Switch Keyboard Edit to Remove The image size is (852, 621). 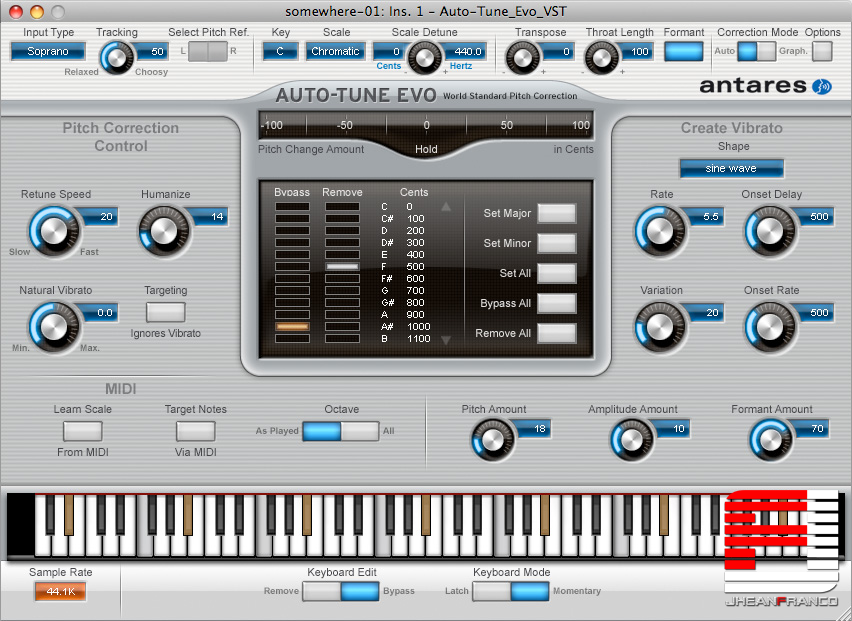pos(322,591)
